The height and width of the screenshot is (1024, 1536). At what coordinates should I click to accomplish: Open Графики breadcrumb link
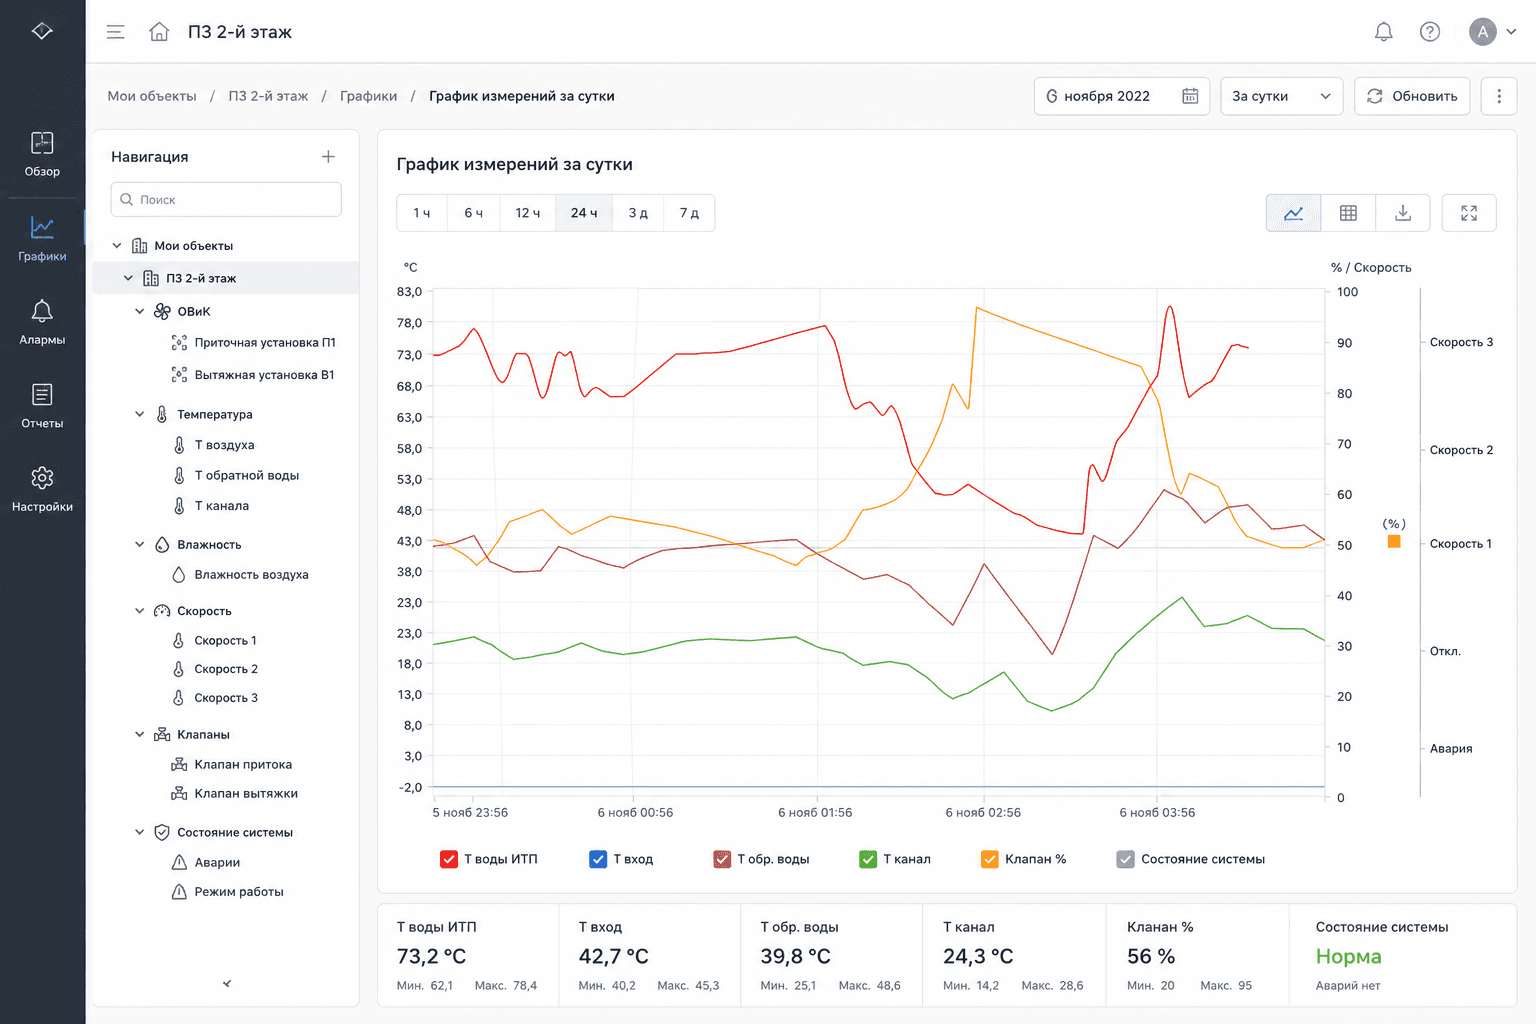[x=368, y=96]
